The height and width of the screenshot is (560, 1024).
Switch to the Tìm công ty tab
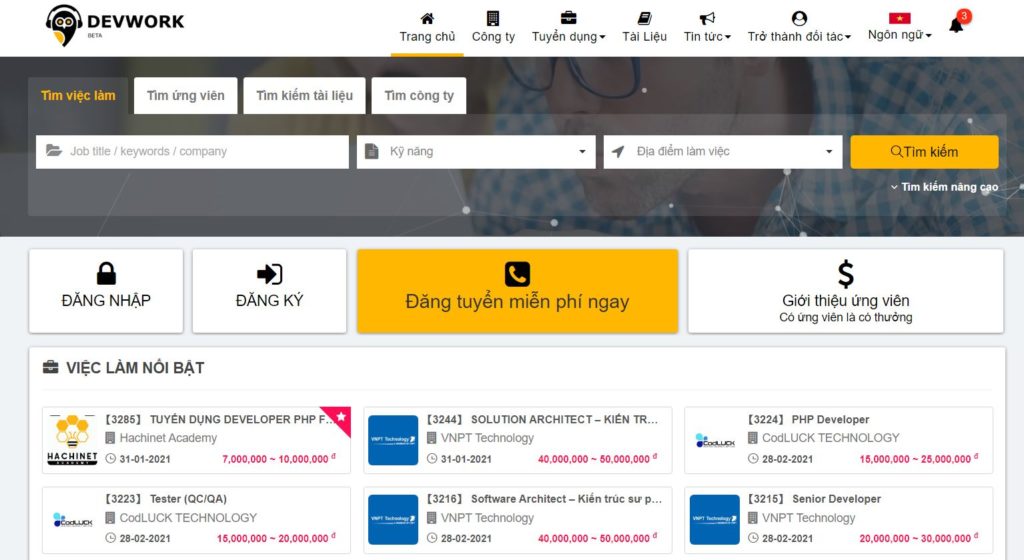click(419, 96)
